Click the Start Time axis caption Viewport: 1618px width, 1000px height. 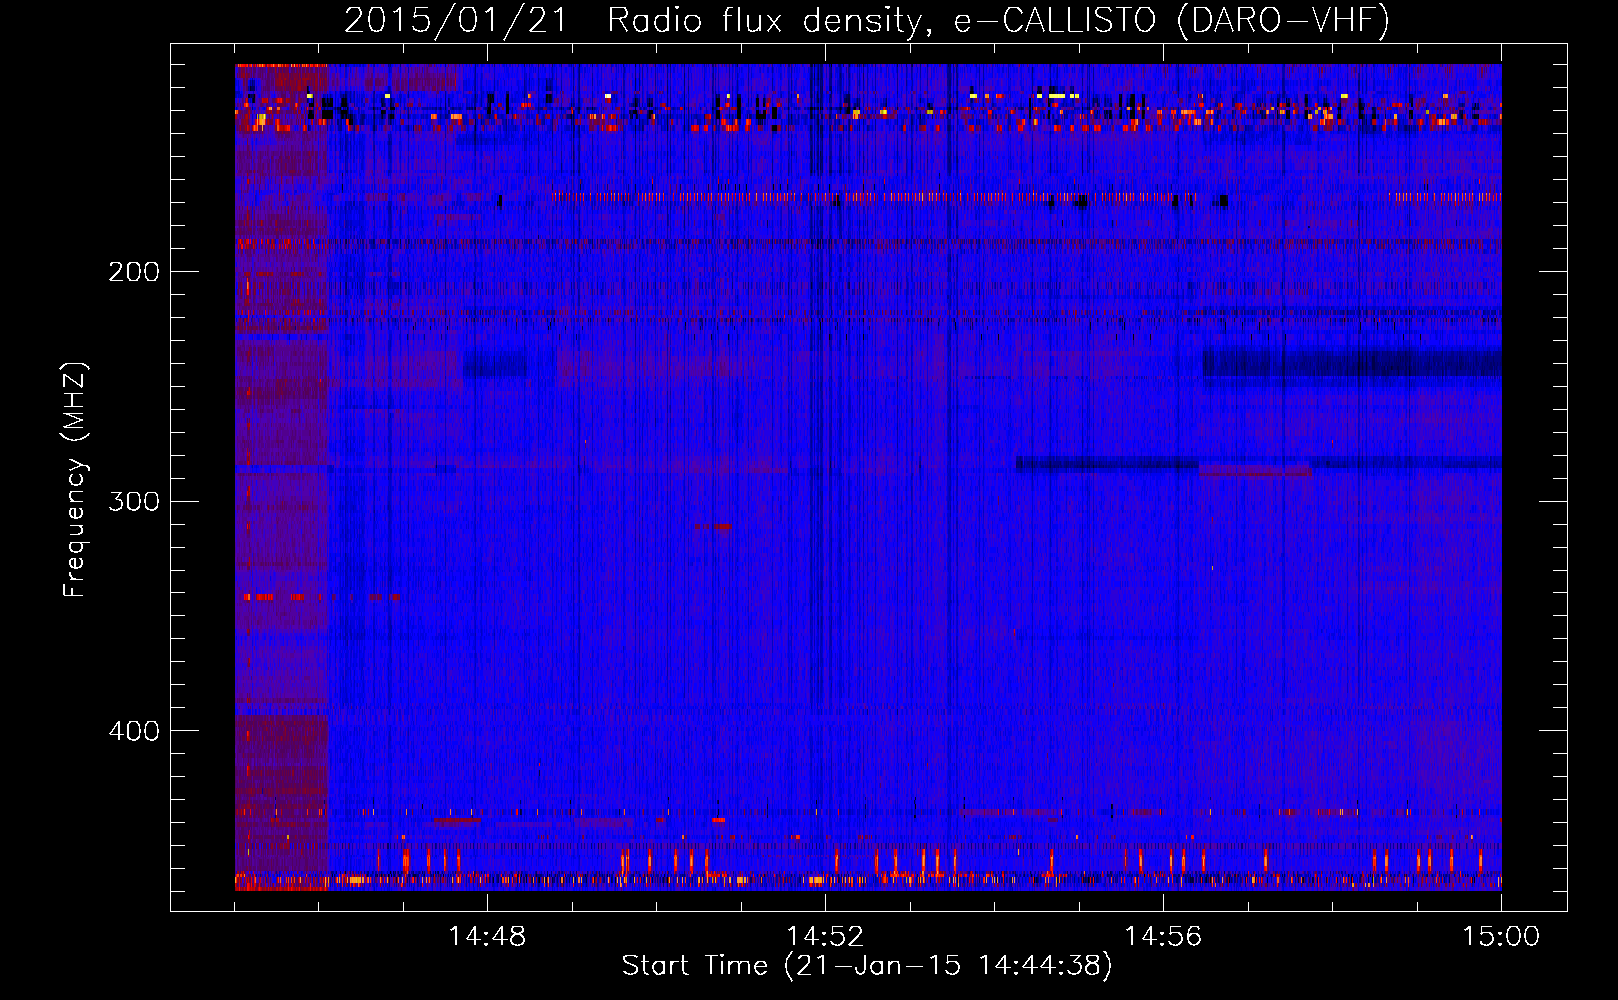coord(867,966)
